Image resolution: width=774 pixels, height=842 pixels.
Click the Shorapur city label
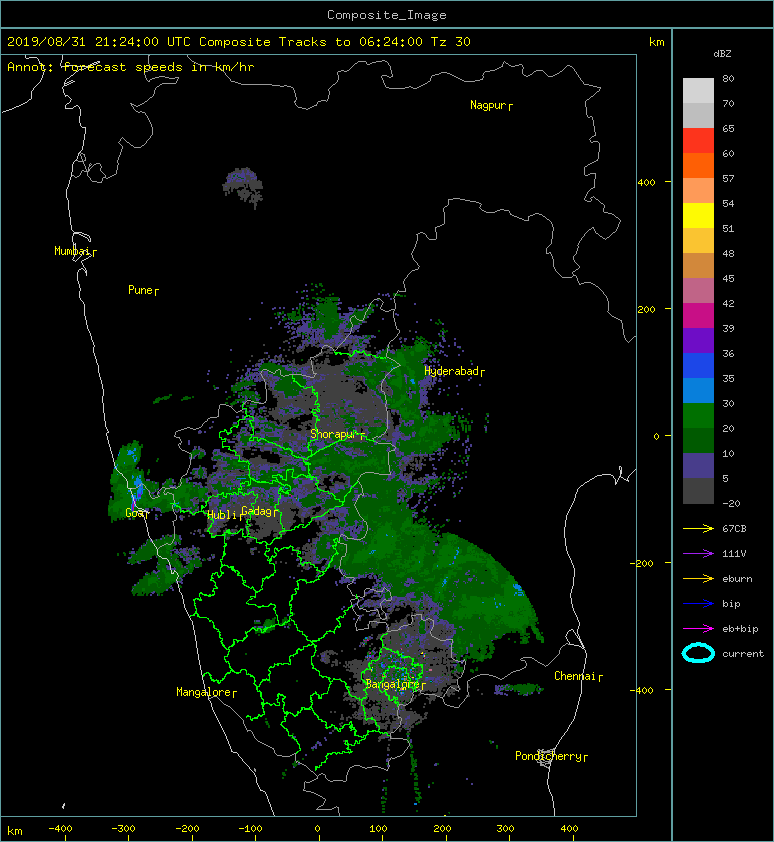[337, 434]
